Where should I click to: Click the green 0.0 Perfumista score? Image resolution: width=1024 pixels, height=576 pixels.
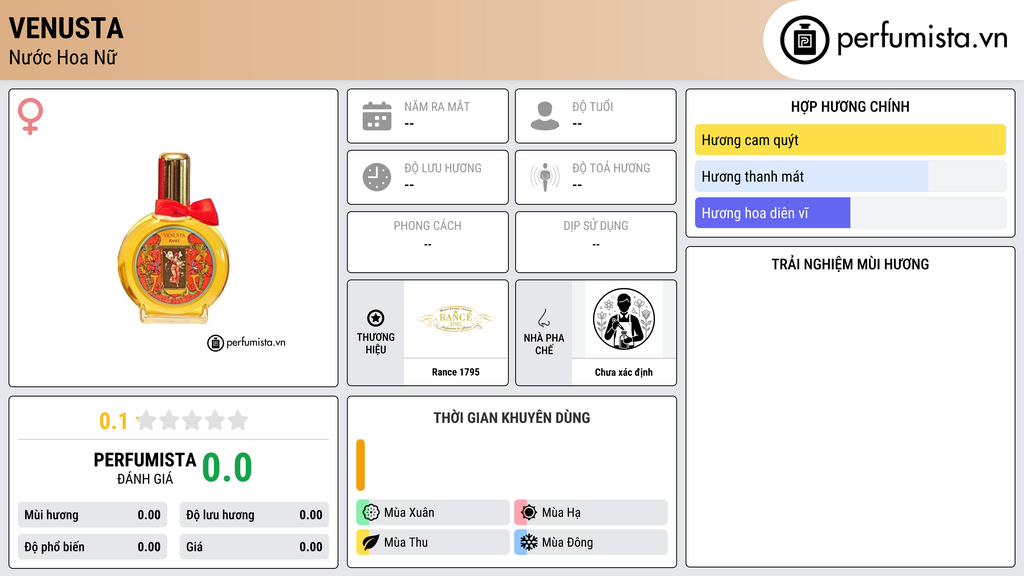(x=227, y=468)
